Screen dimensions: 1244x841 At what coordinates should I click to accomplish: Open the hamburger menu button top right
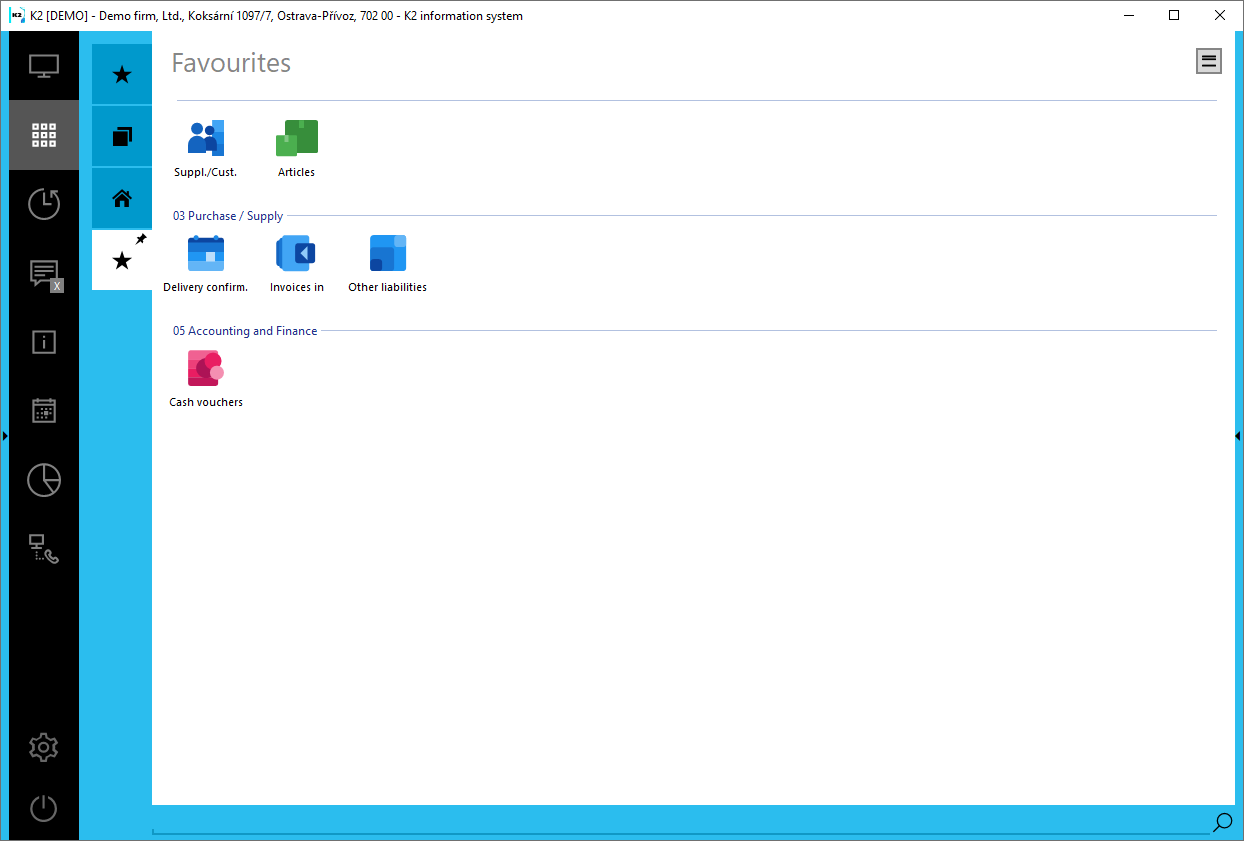[x=1209, y=61]
